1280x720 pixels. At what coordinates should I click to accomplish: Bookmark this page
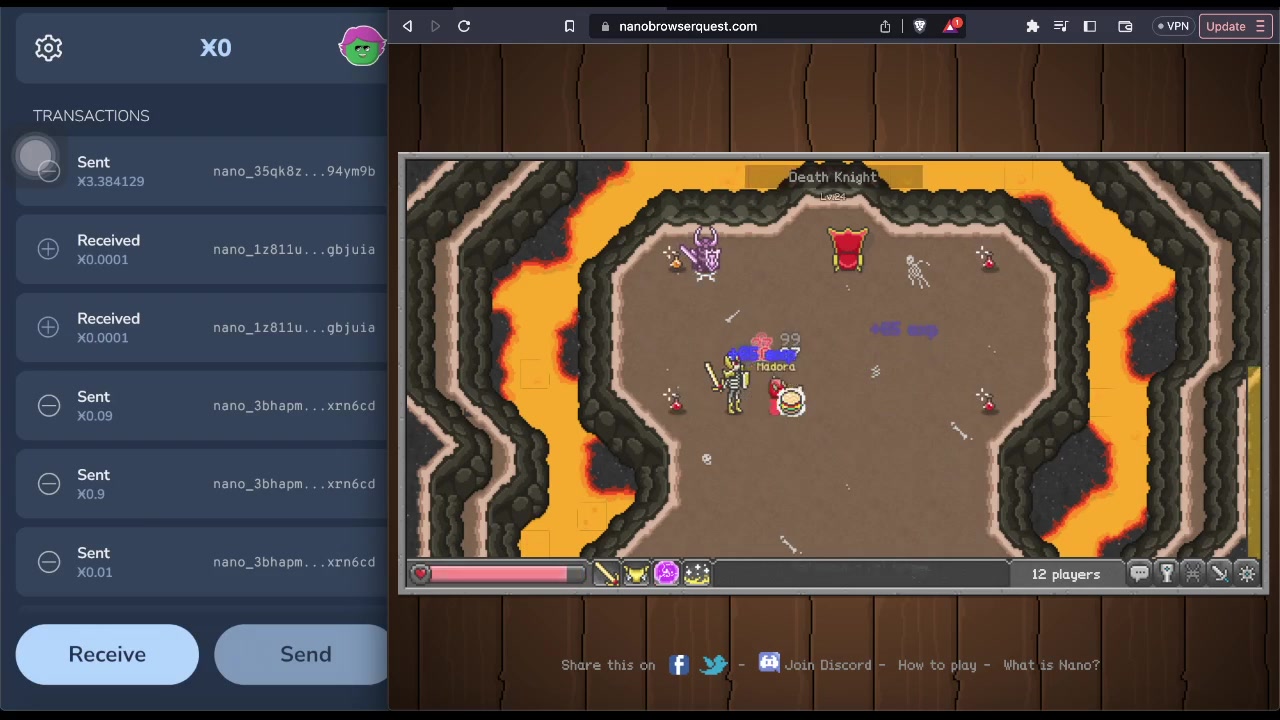(569, 26)
